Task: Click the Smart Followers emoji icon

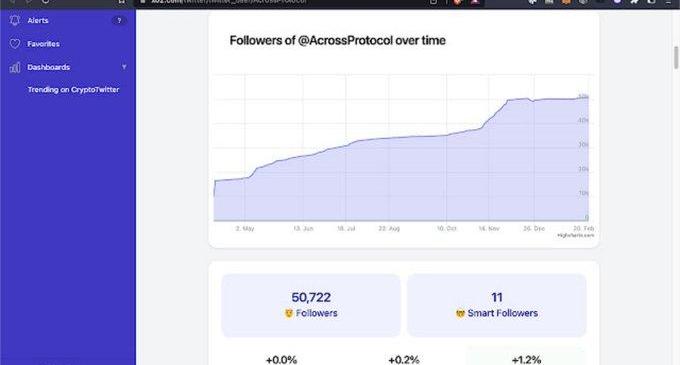Action: (460, 313)
